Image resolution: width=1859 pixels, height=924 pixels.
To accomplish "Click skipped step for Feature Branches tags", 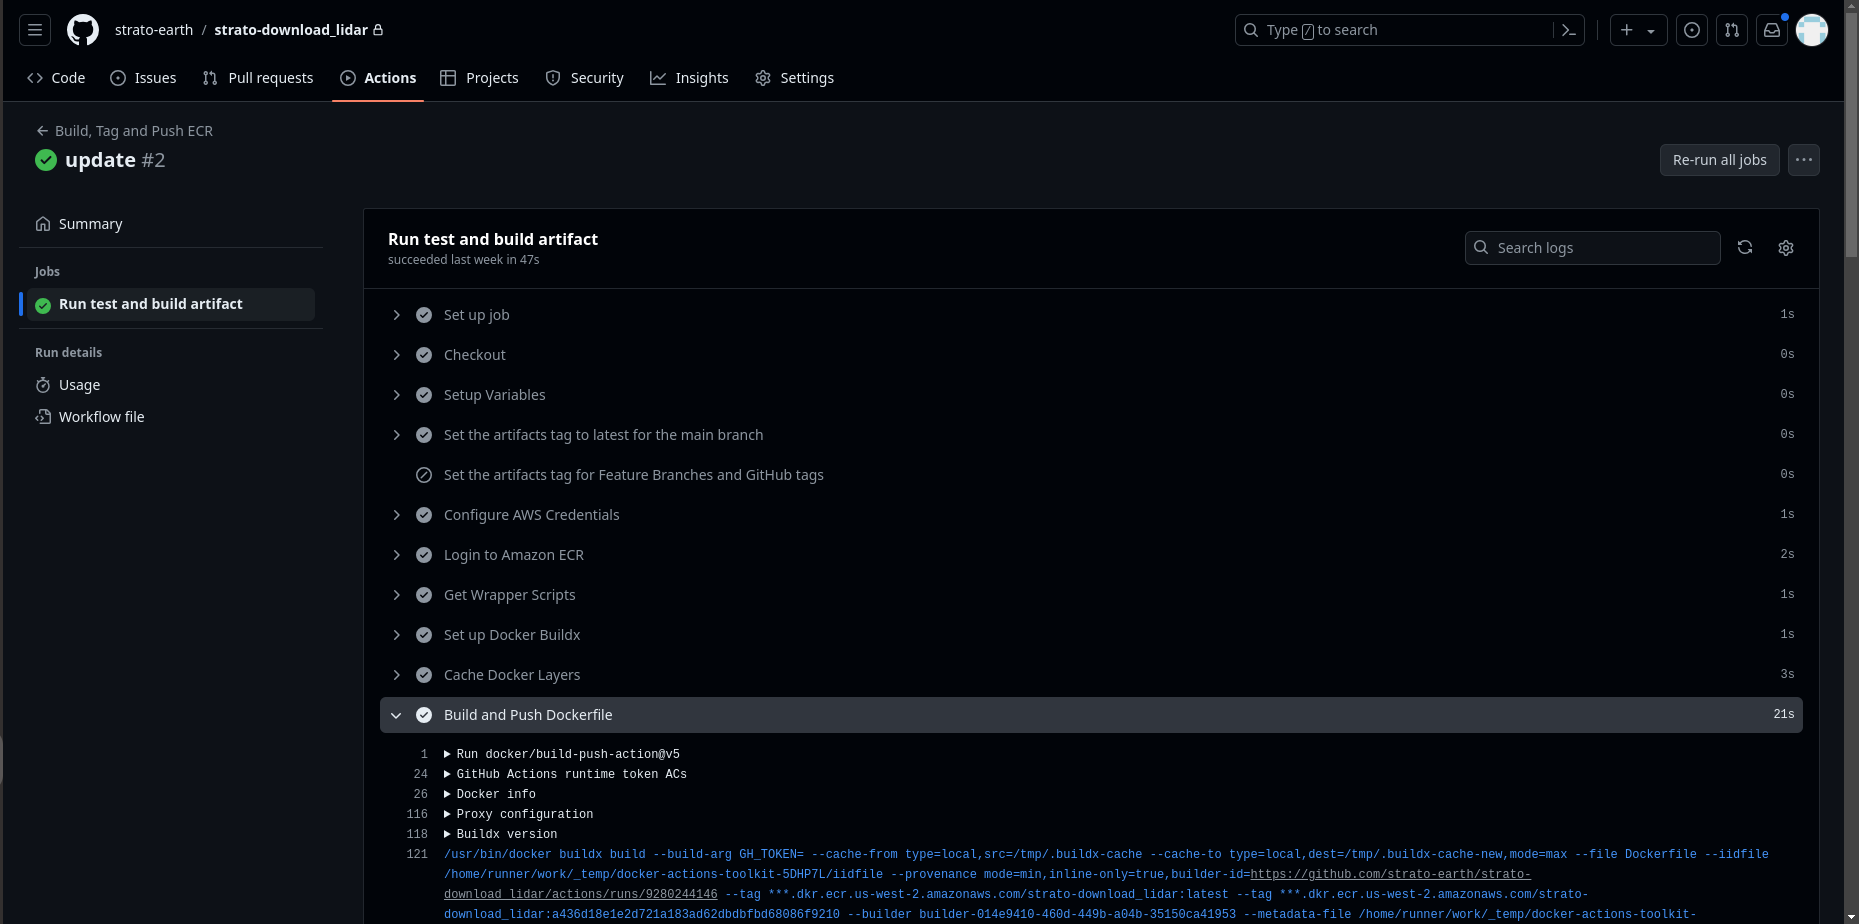I will [x=1091, y=475].
